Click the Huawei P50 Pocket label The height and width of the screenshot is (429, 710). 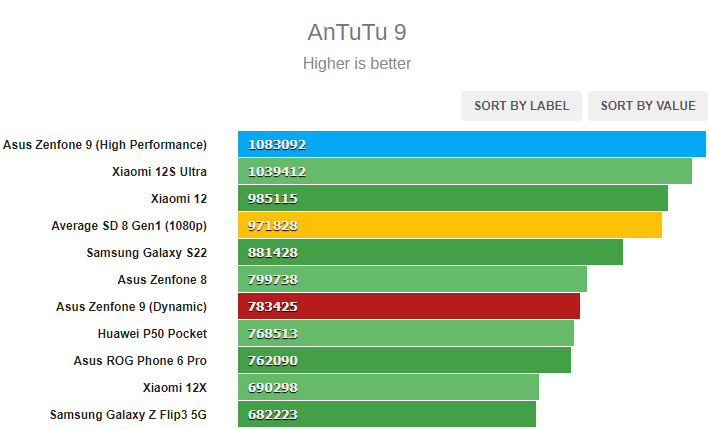(x=152, y=334)
